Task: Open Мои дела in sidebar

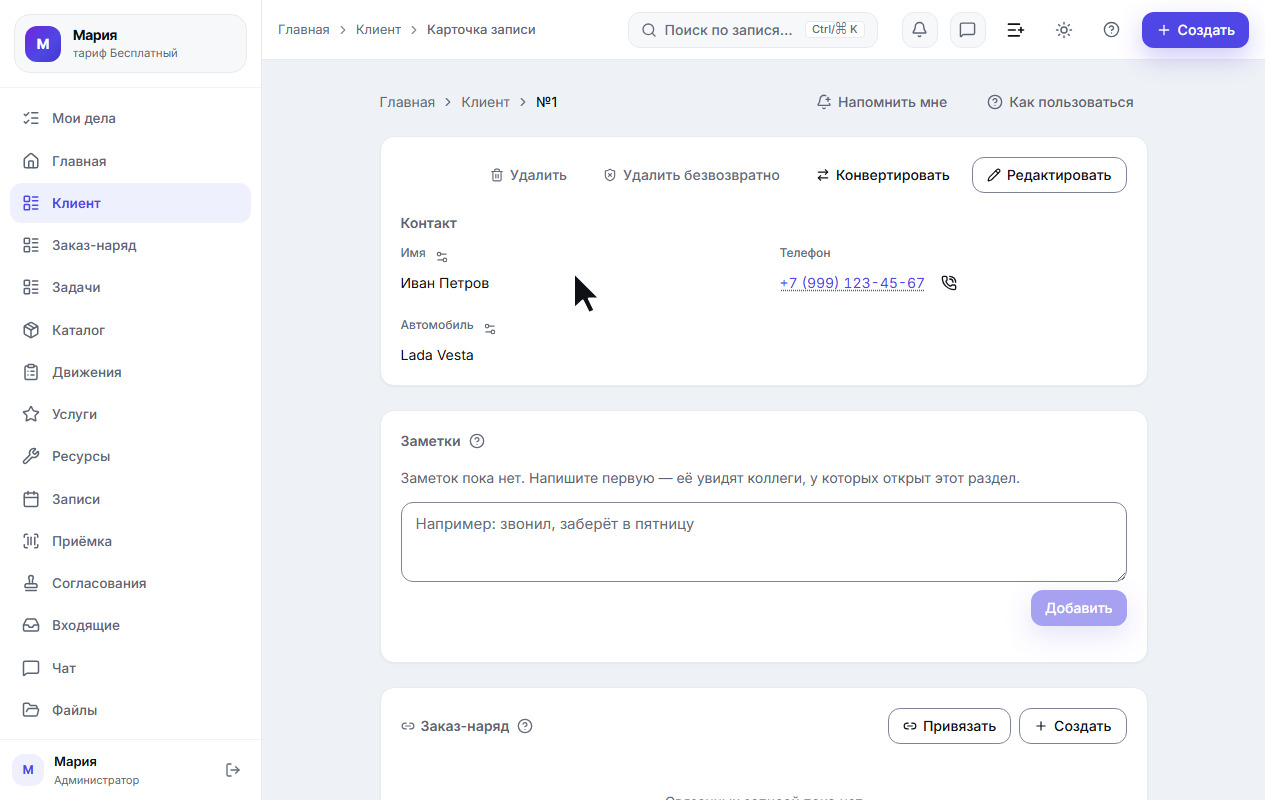Action: pyautogui.click(x=130, y=118)
